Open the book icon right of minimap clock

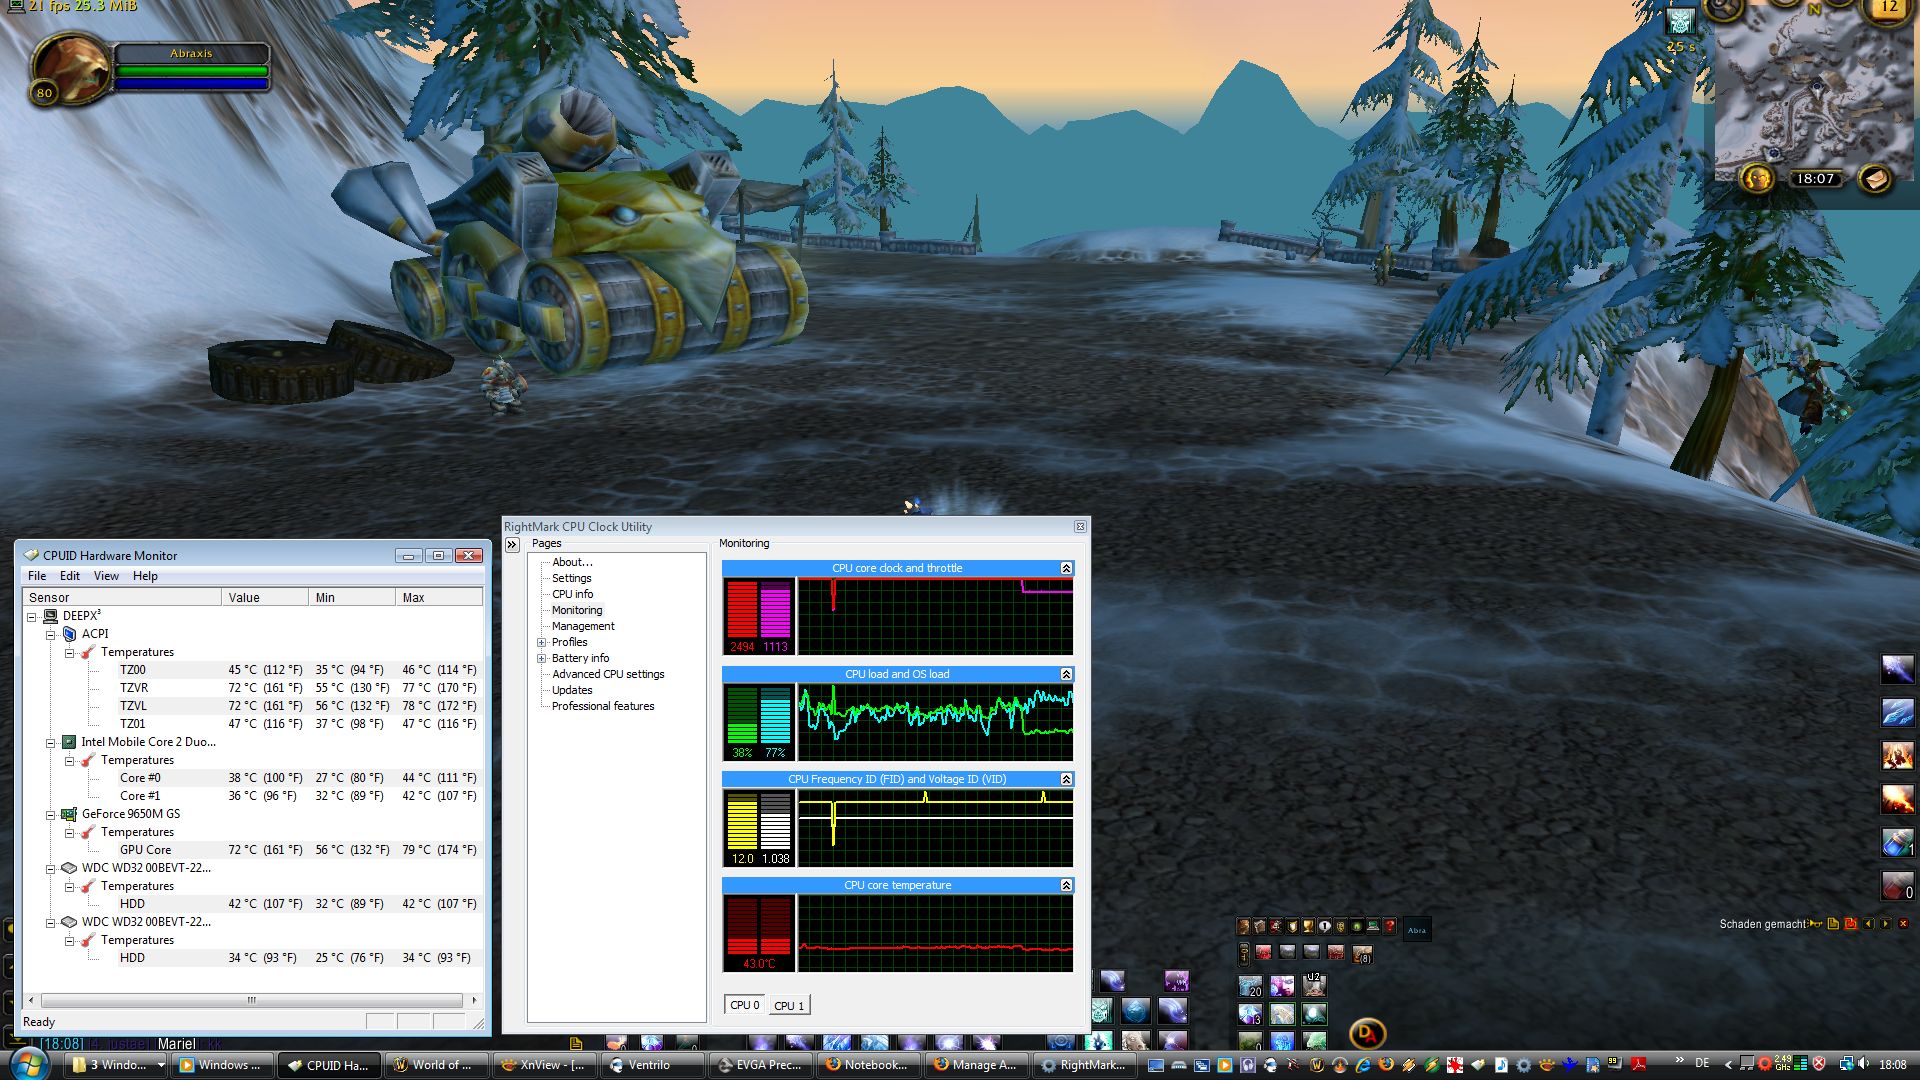[x=1875, y=179]
